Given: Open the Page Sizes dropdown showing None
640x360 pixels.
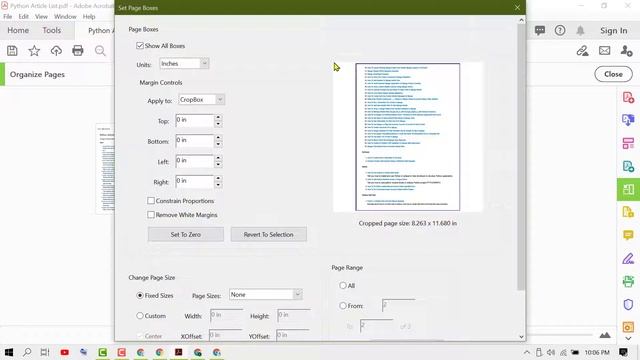Looking at the screenshot, I should click(265, 295).
